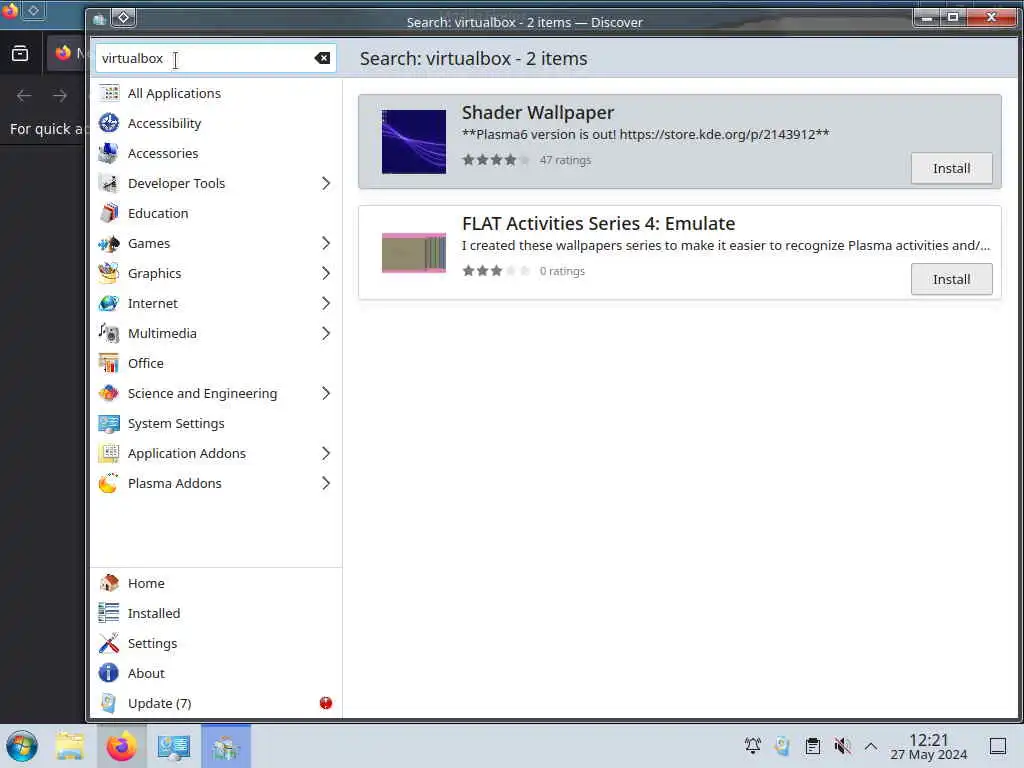Expand the Plasma Addons category
Image resolution: width=1024 pixels, height=768 pixels.
pos(326,484)
